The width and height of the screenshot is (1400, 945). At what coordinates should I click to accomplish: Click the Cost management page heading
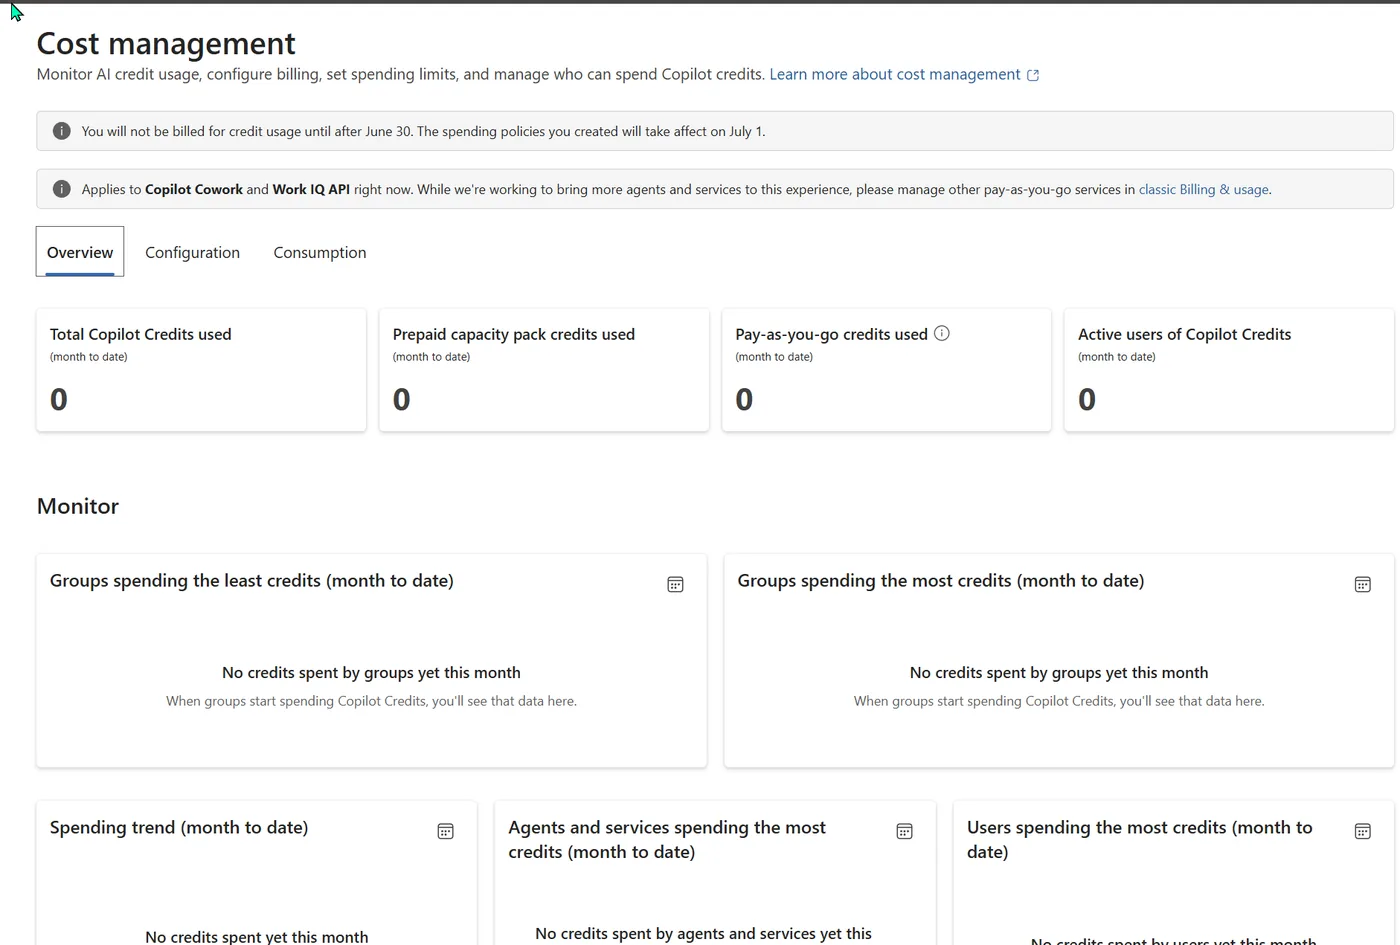[166, 43]
